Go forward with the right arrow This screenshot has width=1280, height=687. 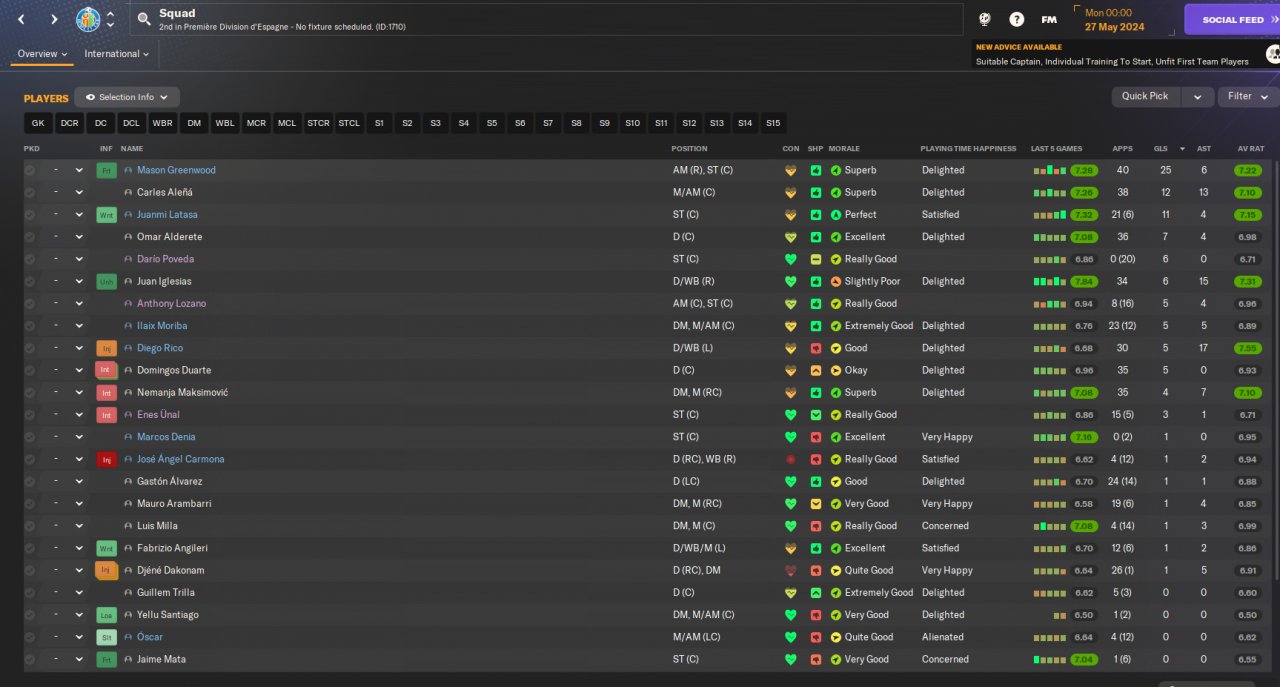(54, 19)
